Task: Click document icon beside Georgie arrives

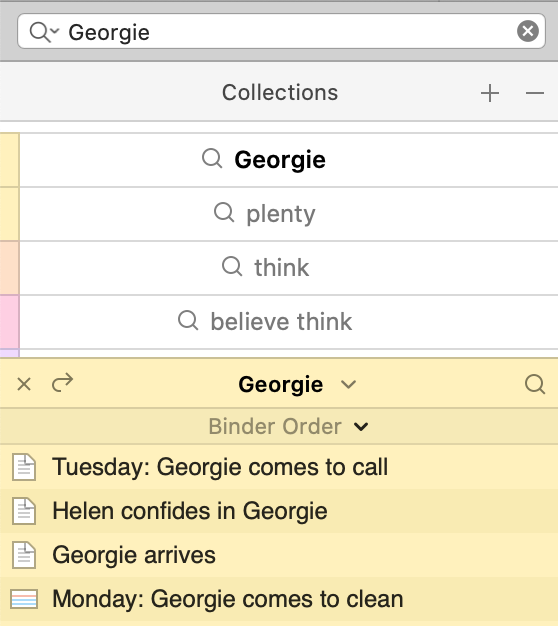Action: [x=24, y=555]
